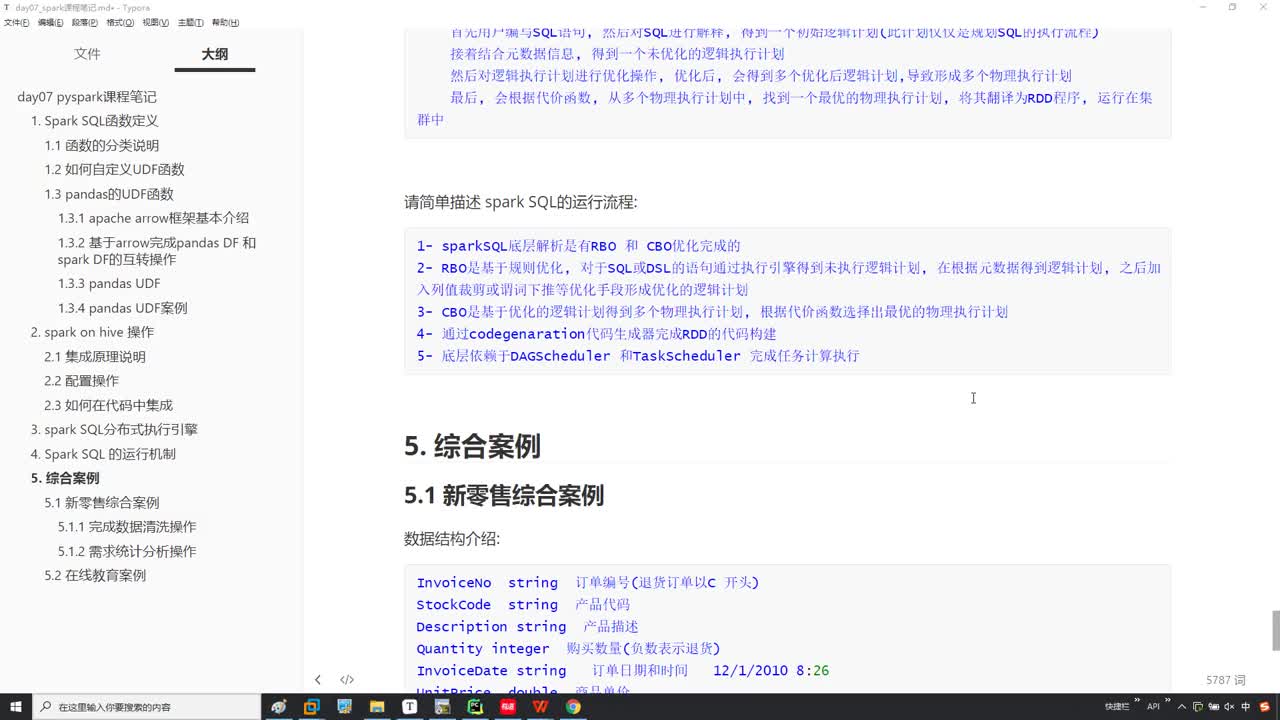
Task: Open the 帮助(H) menu
Action: (225, 22)
